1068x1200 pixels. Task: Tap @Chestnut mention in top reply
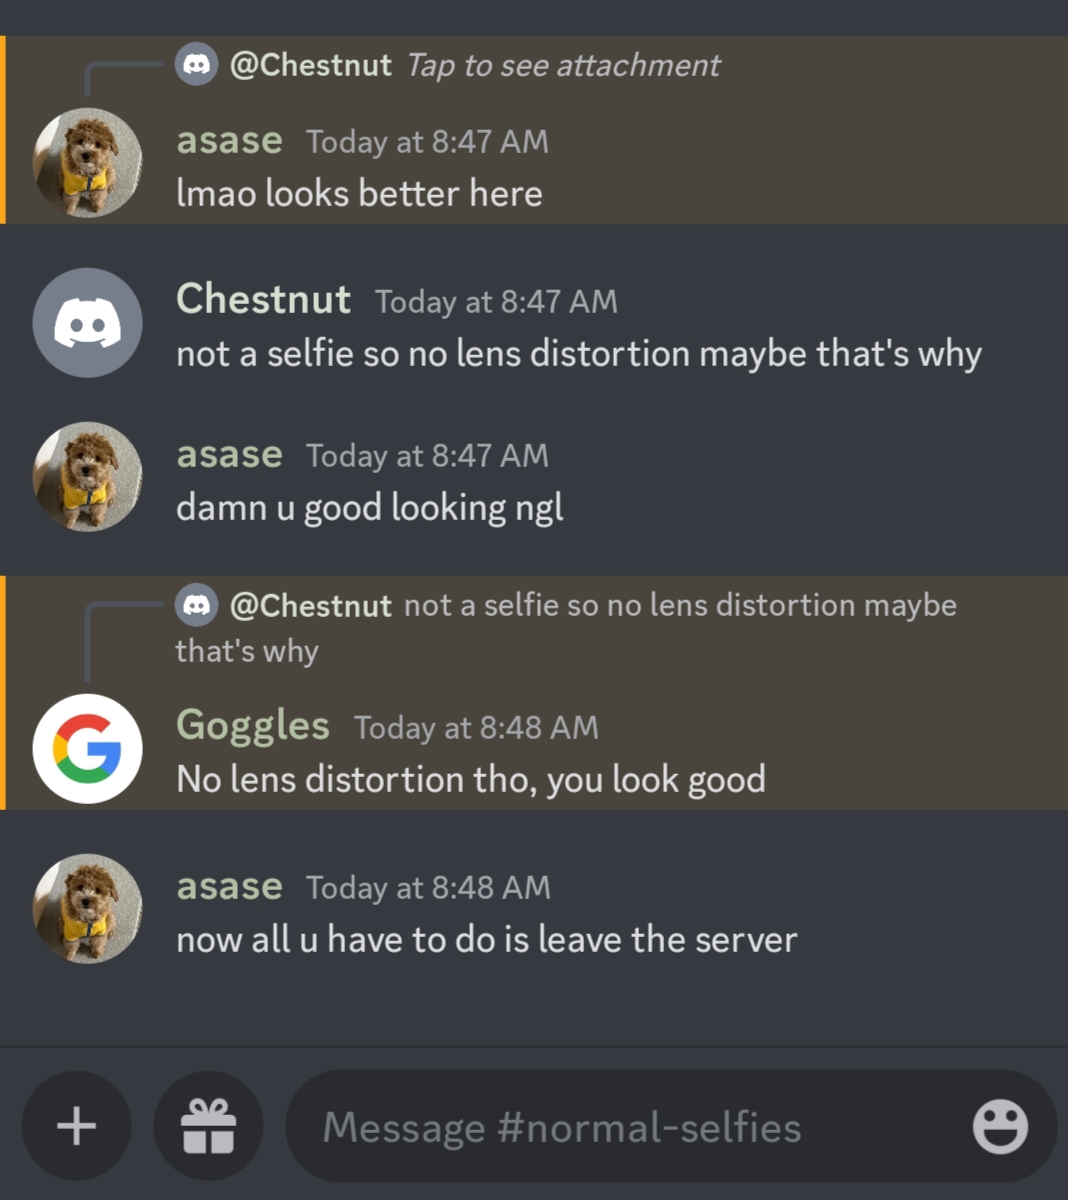(310, 65)
